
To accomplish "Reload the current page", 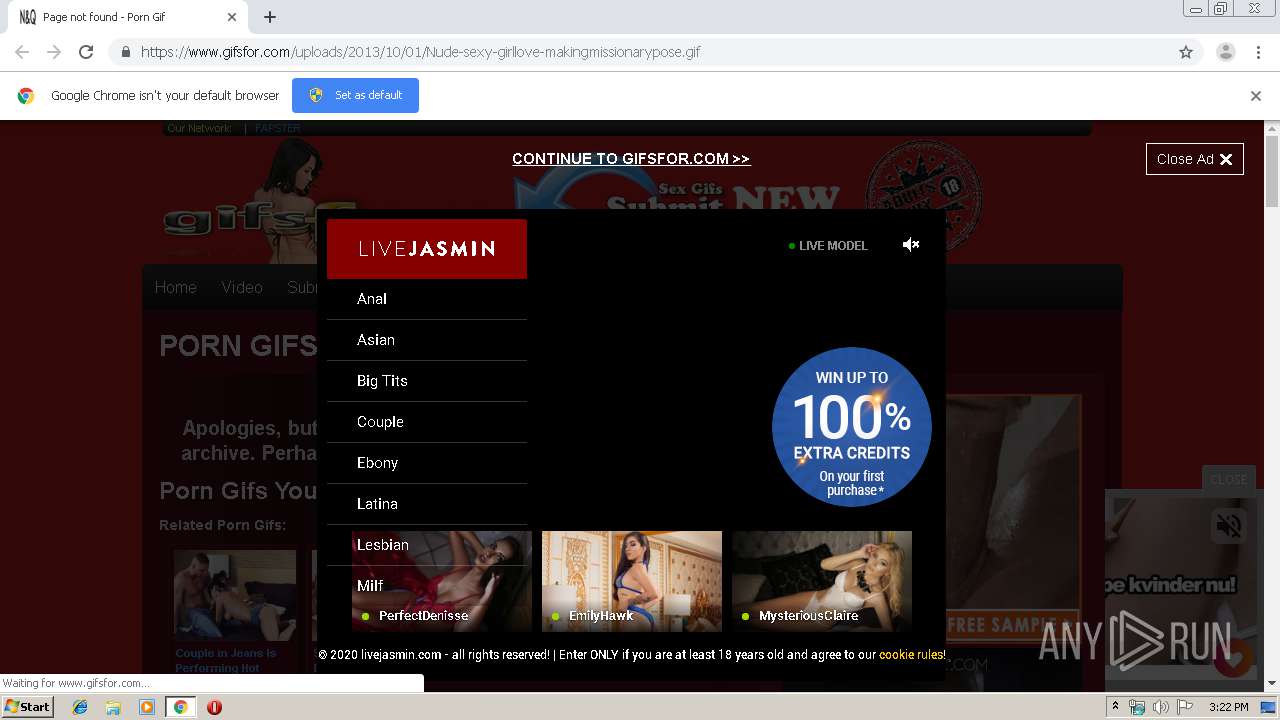I will [86, 52].
